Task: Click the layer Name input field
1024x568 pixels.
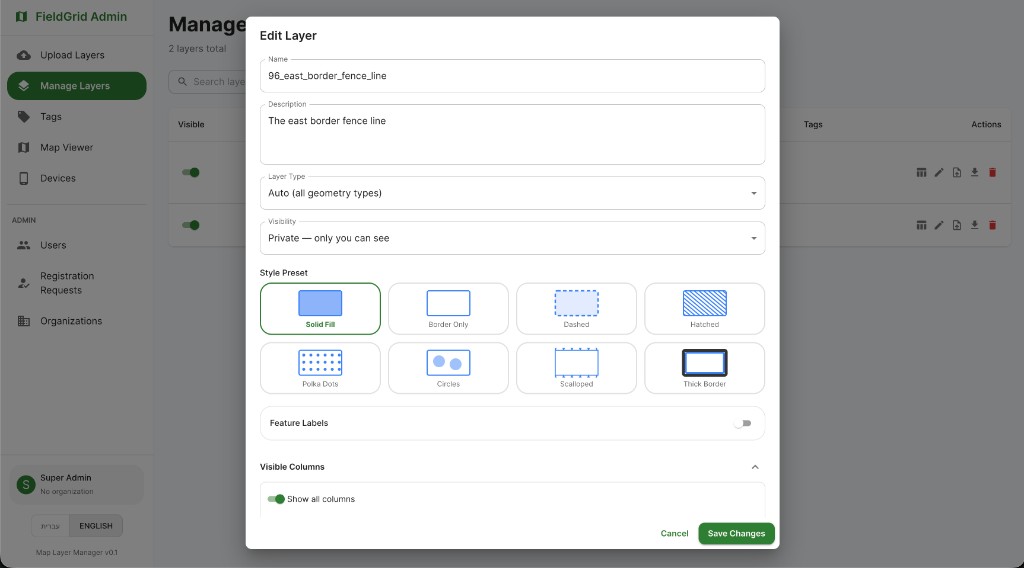Action: (x=513, y=76)
